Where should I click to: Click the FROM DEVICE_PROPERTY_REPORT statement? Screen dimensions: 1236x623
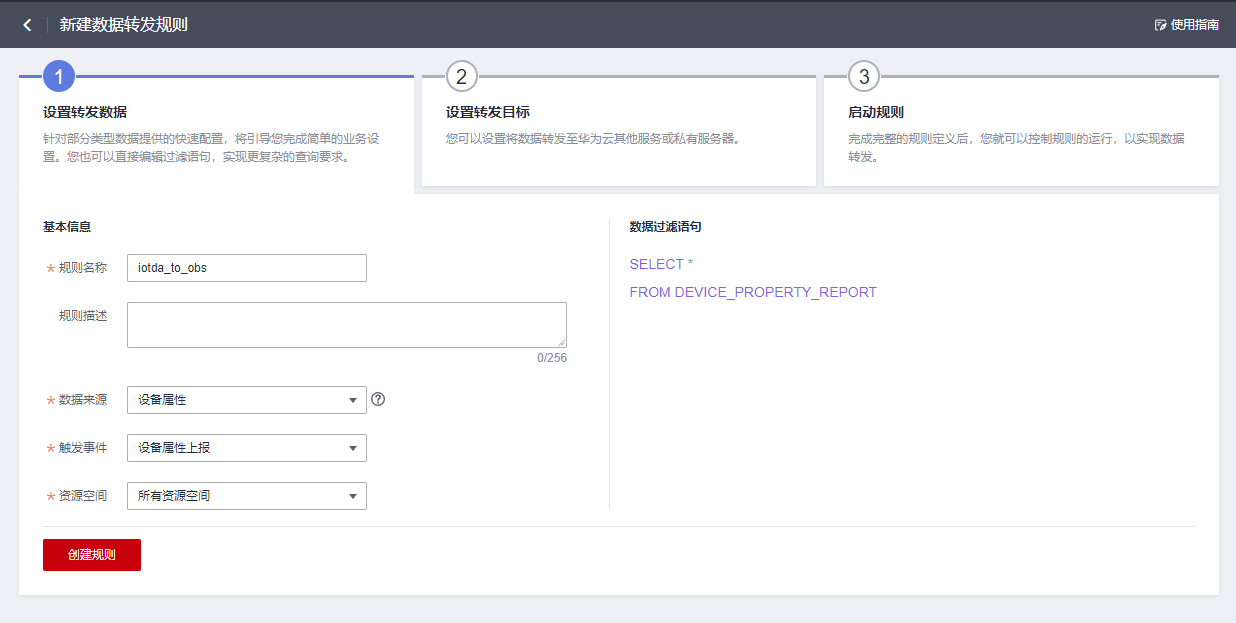tap(752, 292)
